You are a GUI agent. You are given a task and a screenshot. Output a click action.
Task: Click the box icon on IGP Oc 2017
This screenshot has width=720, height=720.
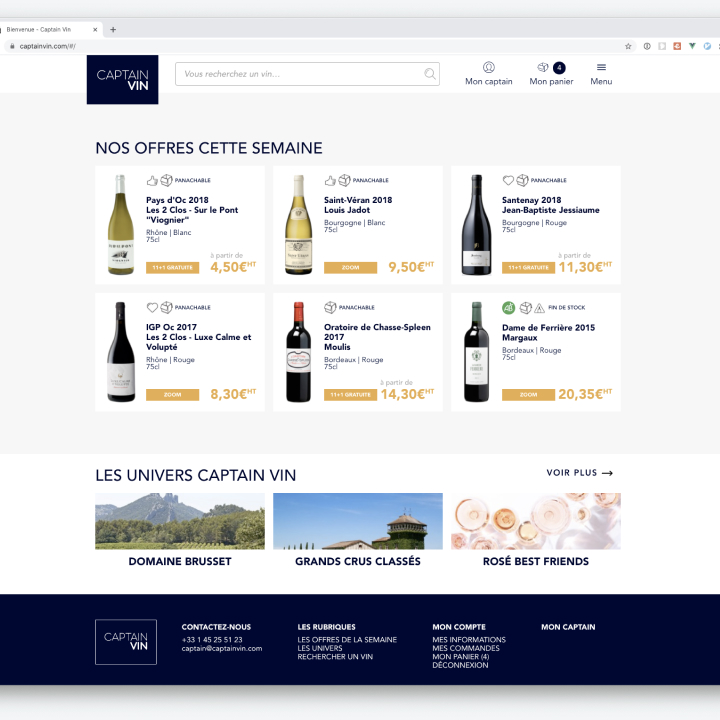pos(166,308)
